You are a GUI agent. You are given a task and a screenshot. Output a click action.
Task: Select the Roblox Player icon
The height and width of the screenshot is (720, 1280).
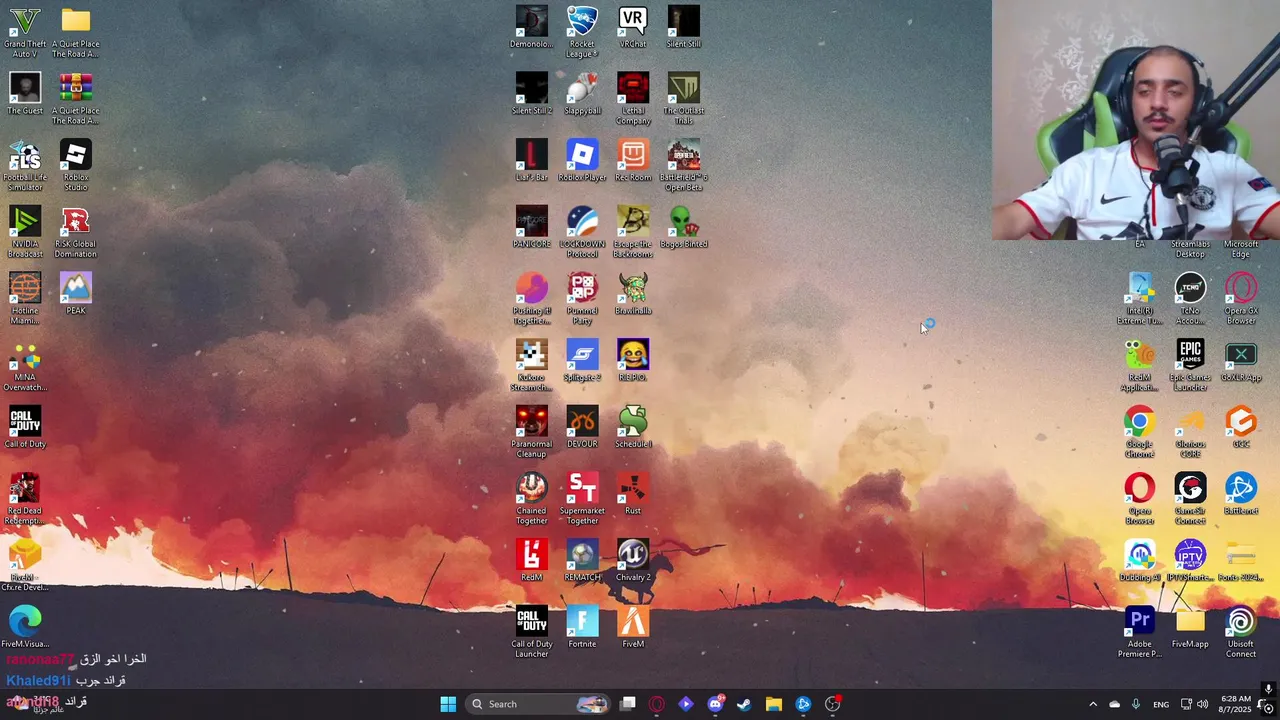pyautogui.click(x=582, y=161)
